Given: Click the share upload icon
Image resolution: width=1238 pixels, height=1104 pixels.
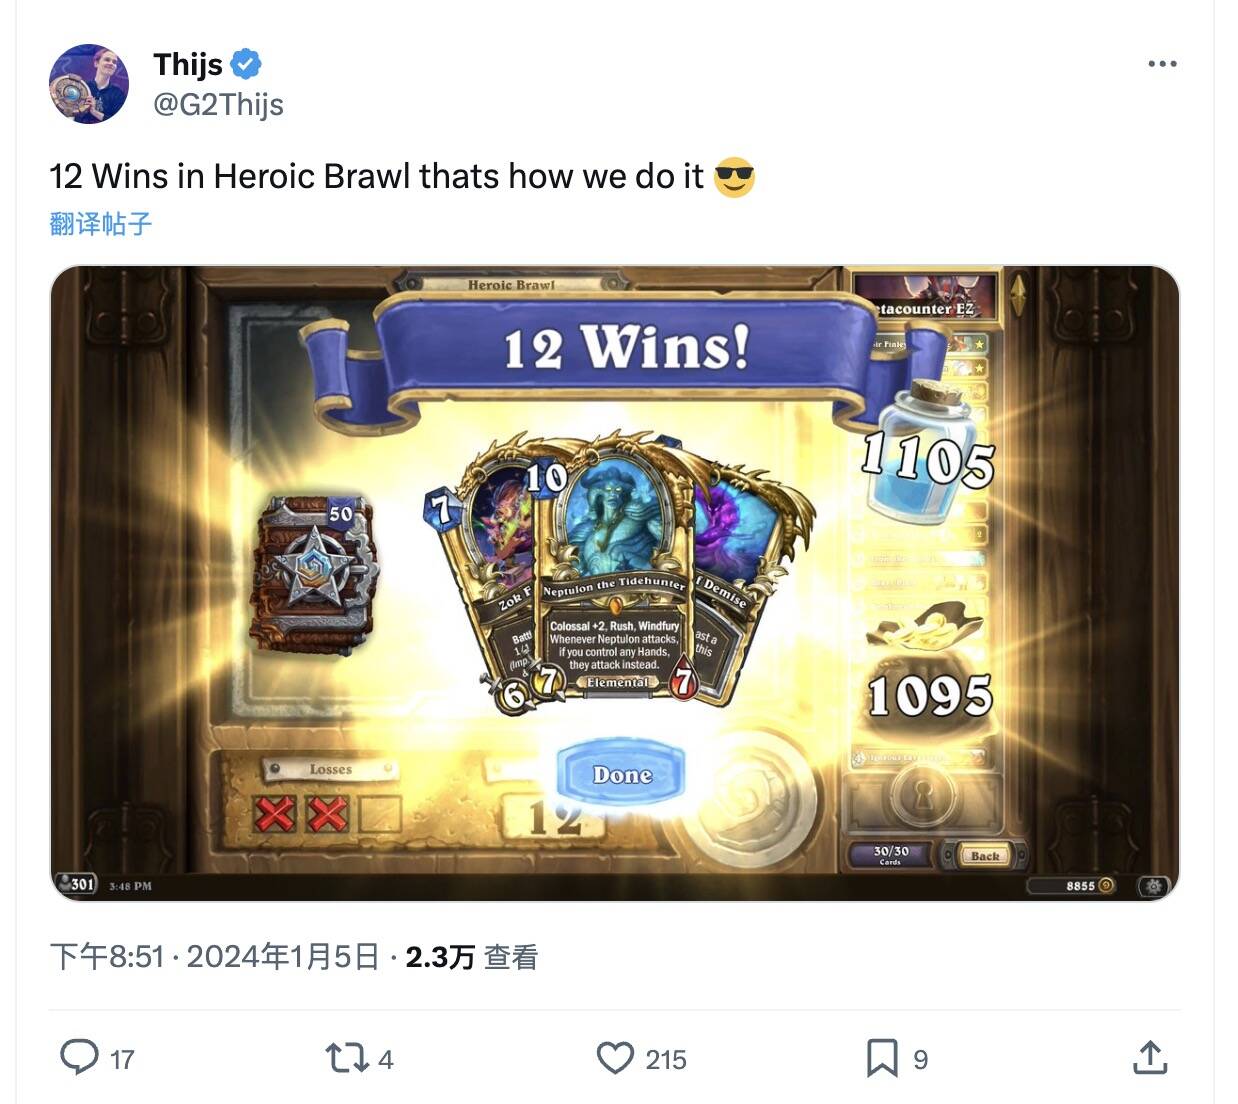Looking at the screenshot, I should (x=1150, y=1057).
